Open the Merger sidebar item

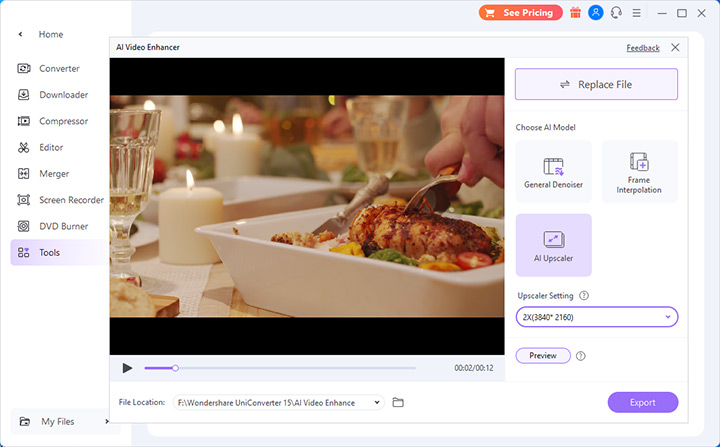[43, 174]
